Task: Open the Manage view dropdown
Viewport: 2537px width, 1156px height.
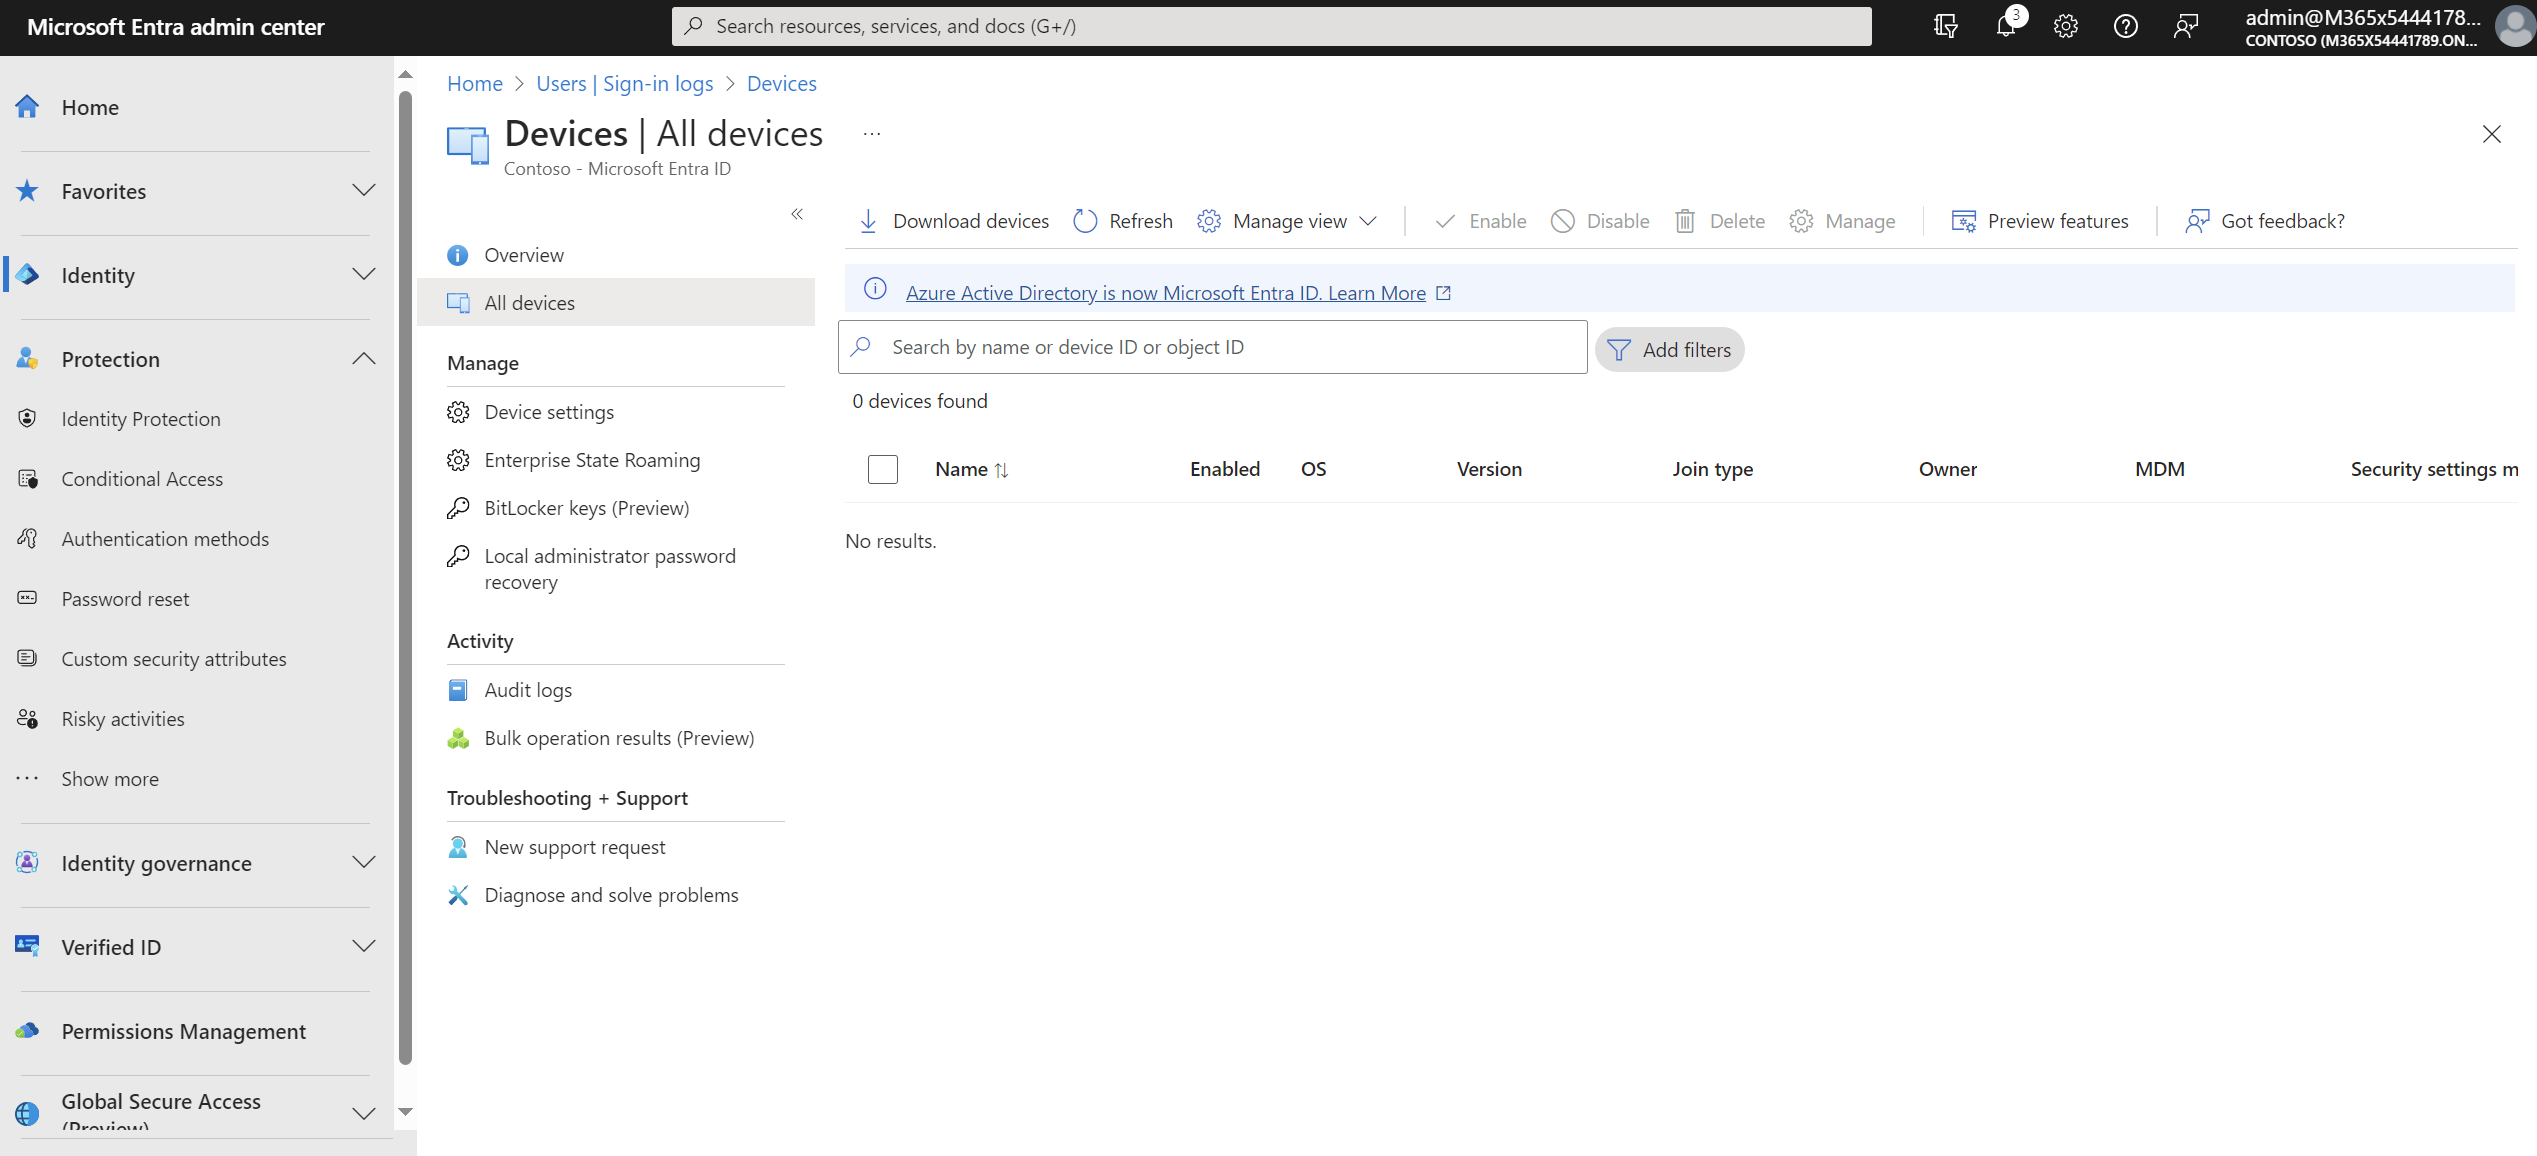Action: click(x=1288, y=221)
